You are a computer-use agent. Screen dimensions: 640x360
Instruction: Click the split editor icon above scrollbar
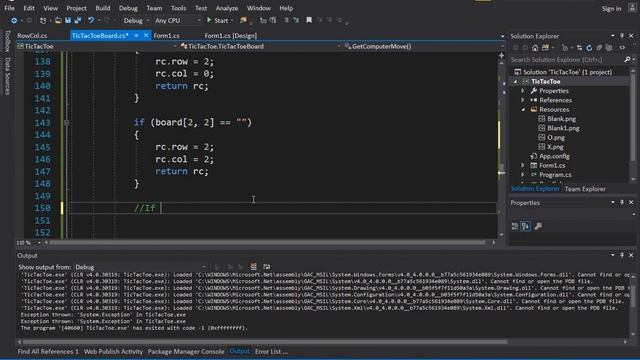click(x=502, y=56)
